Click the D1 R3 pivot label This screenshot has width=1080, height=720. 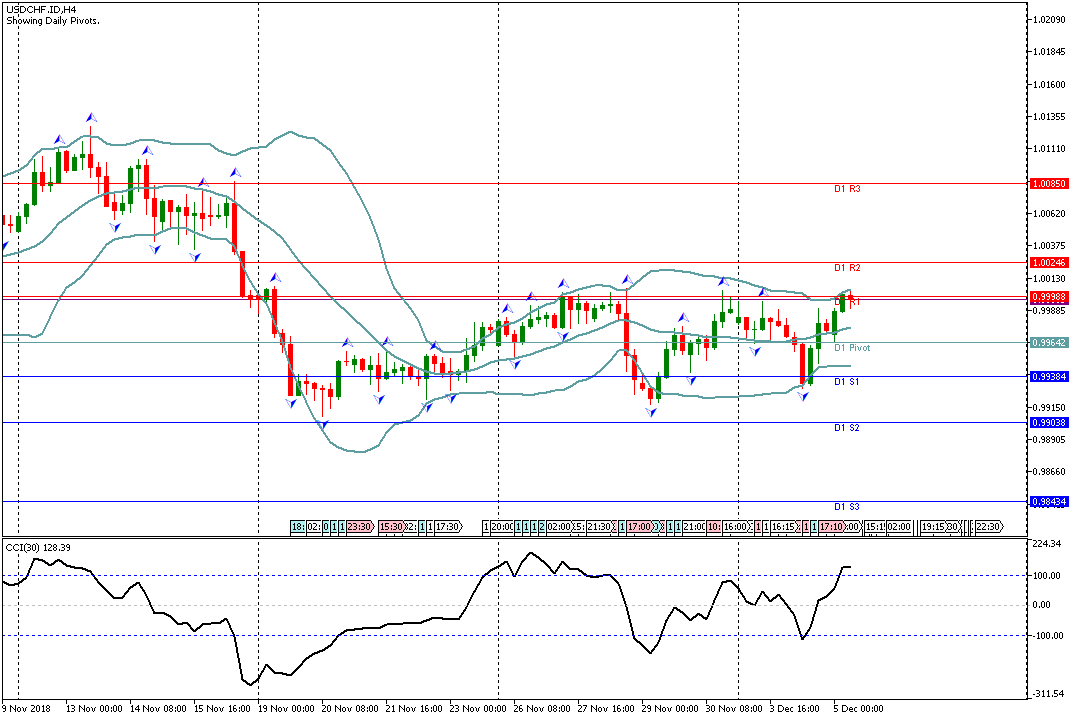tap(847, 189)
